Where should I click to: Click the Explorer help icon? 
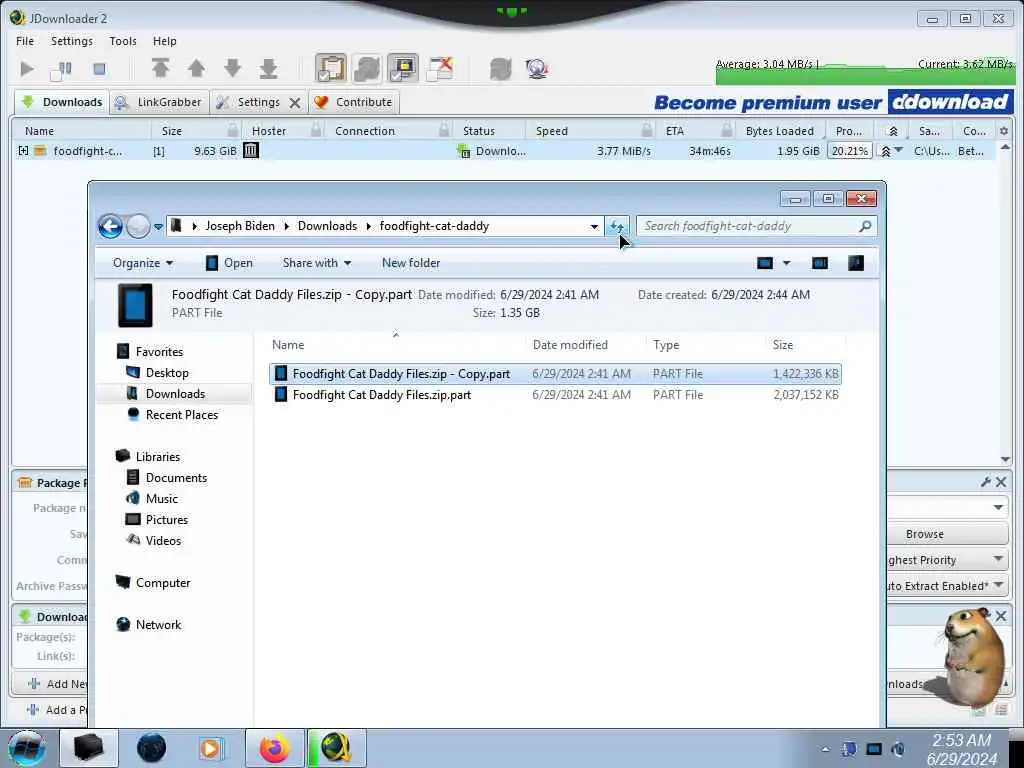pyautogui.click(x=856, y=263)
